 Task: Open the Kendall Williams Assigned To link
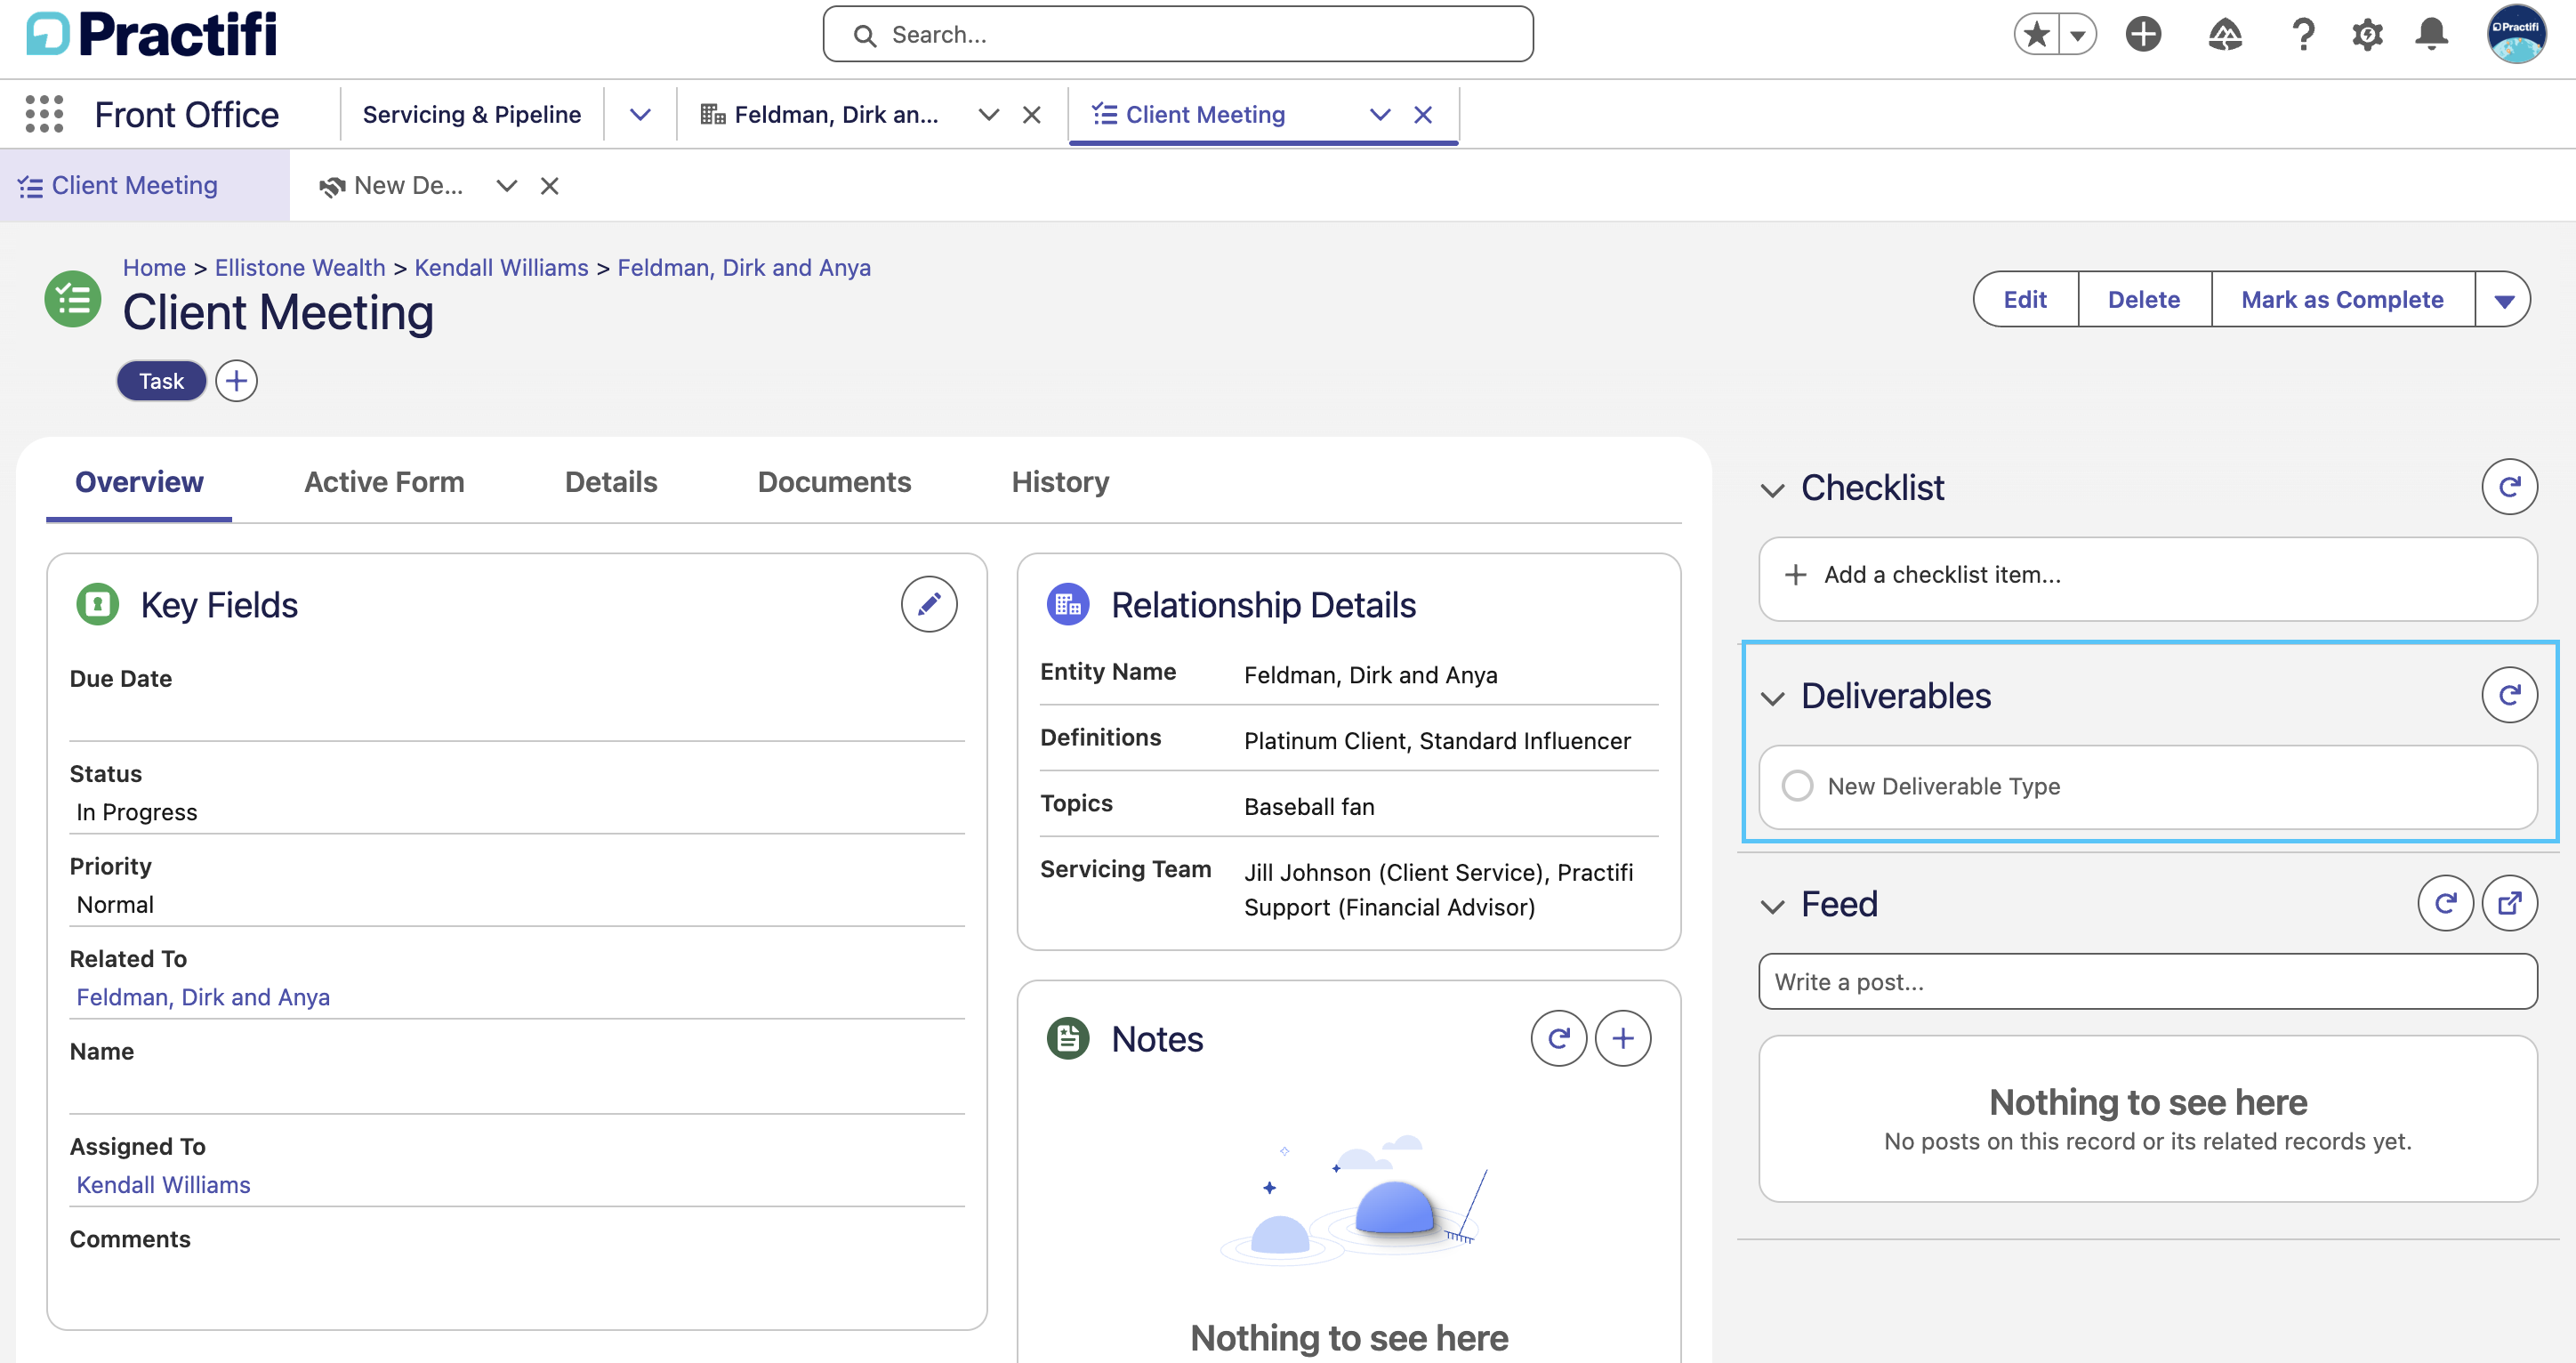[x=163, y=1185]
